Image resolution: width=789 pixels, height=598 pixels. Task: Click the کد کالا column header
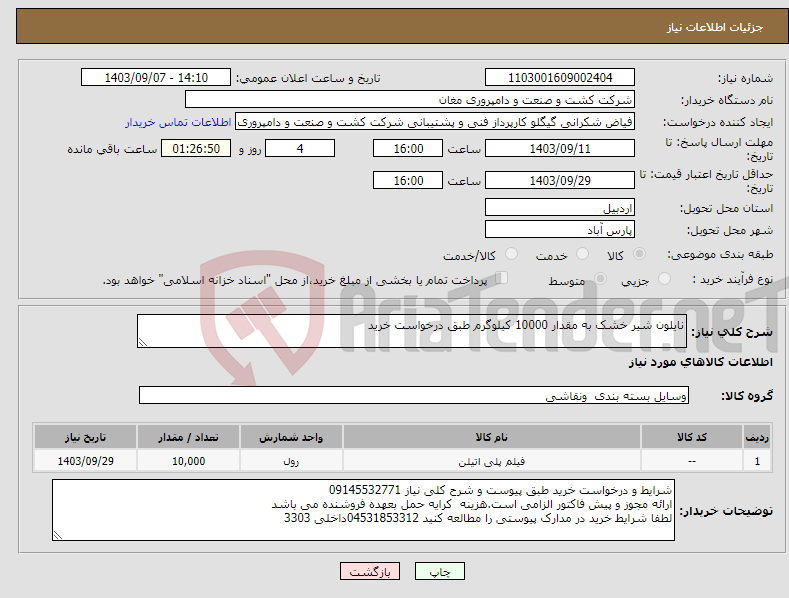click(692, 437)
